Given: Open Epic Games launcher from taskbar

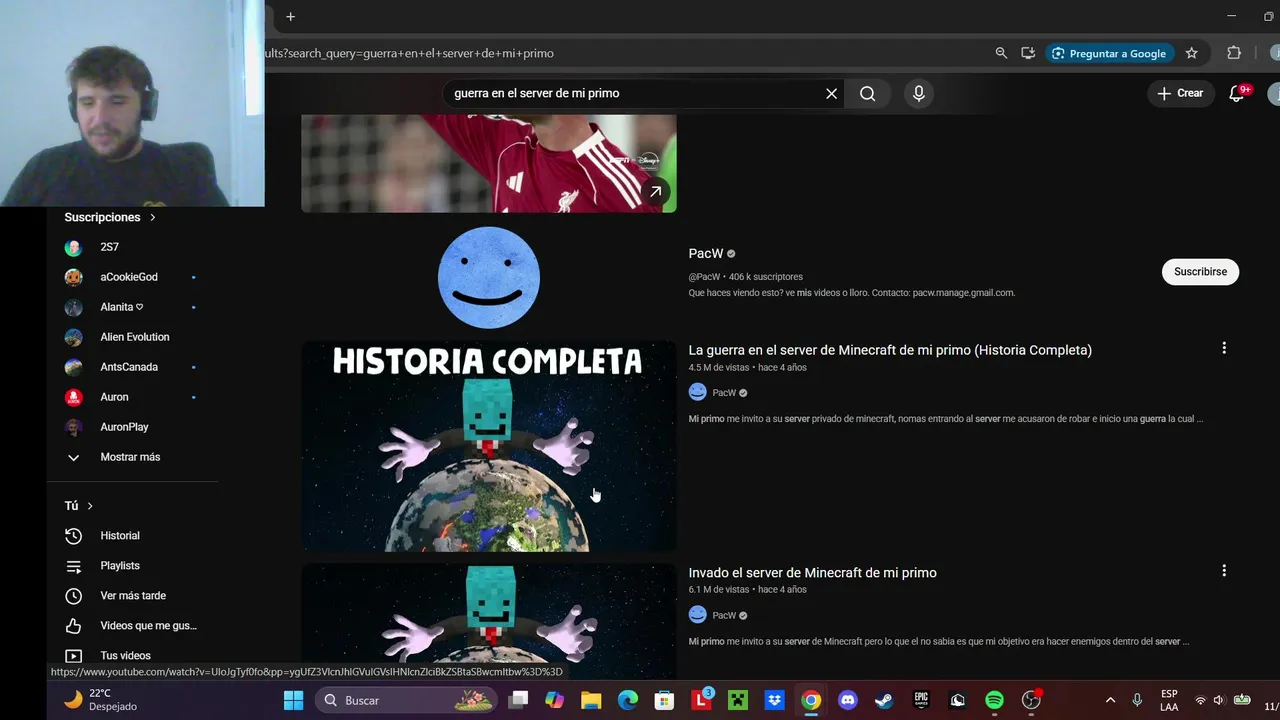Looking at the screenshot, I should [921, 701].
